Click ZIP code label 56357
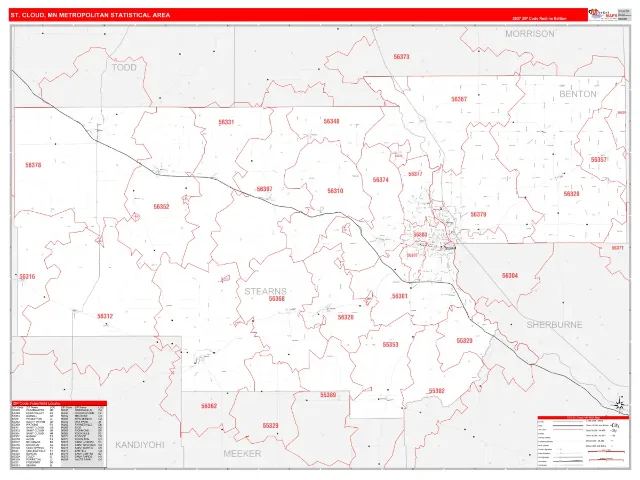Viewport: 640px width, 480px height. point(599,160)
